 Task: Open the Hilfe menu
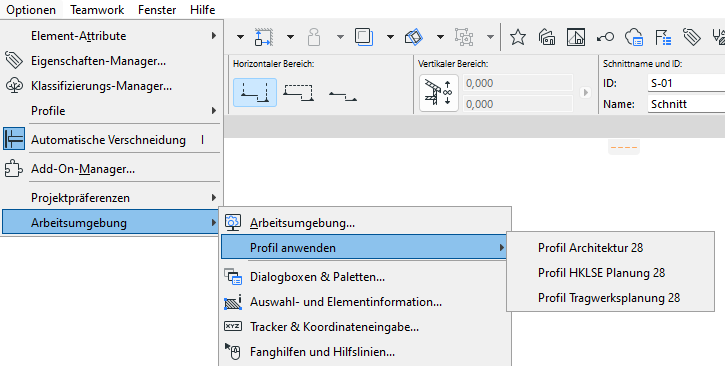[x=203, y=10]
